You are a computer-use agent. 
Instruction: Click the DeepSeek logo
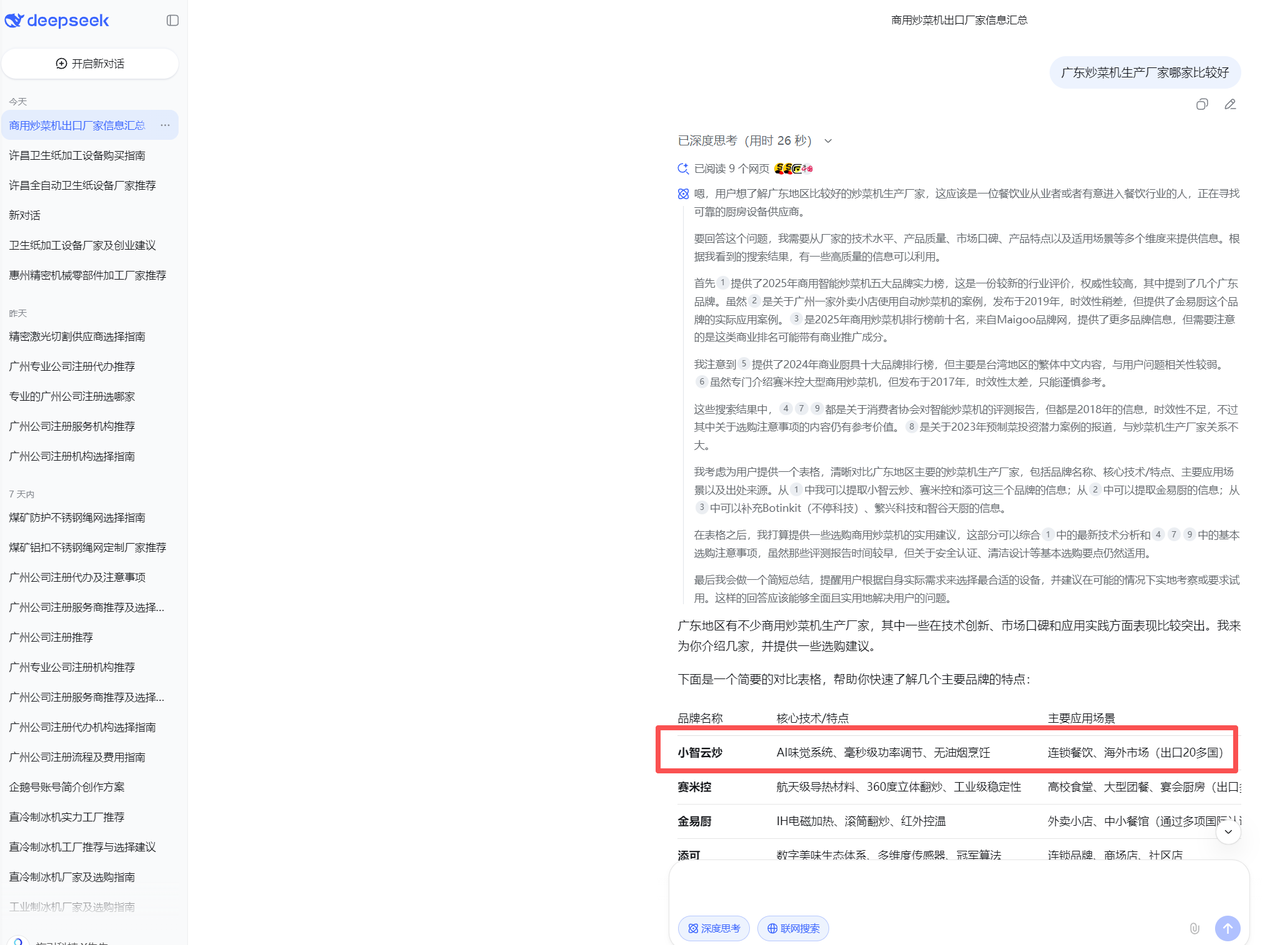click(57, 21)
